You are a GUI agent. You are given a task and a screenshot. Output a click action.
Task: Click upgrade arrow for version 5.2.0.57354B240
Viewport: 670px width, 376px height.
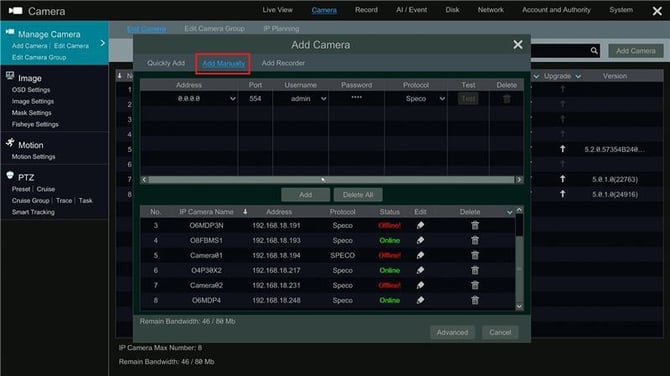point(563,149)
